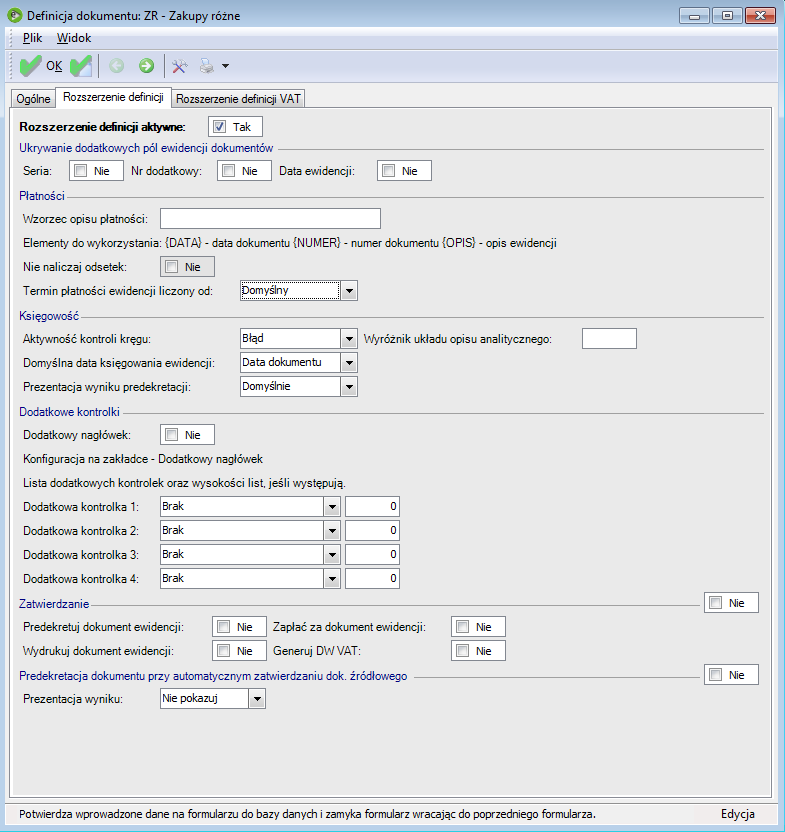Switch to the Rozszerzenie definicji VAT tab
The height and width of the screenshot is (832, 785).
[x=238, y=99]
